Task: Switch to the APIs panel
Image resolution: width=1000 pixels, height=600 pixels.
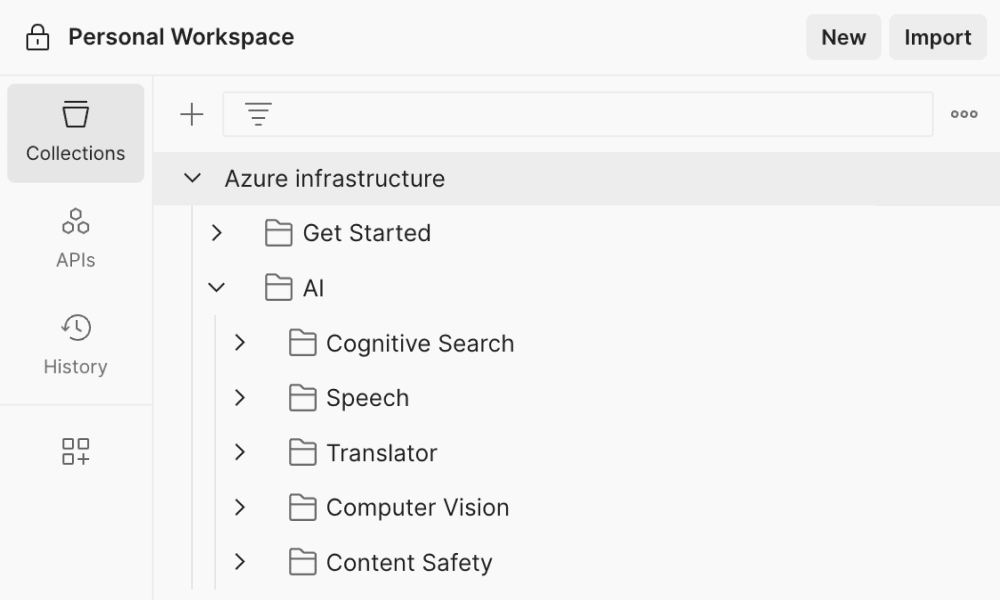Action: [75, 237]
